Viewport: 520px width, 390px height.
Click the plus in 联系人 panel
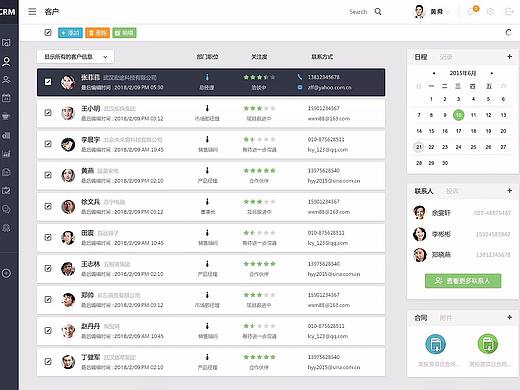pyautogui.click(x=509, y=191)
